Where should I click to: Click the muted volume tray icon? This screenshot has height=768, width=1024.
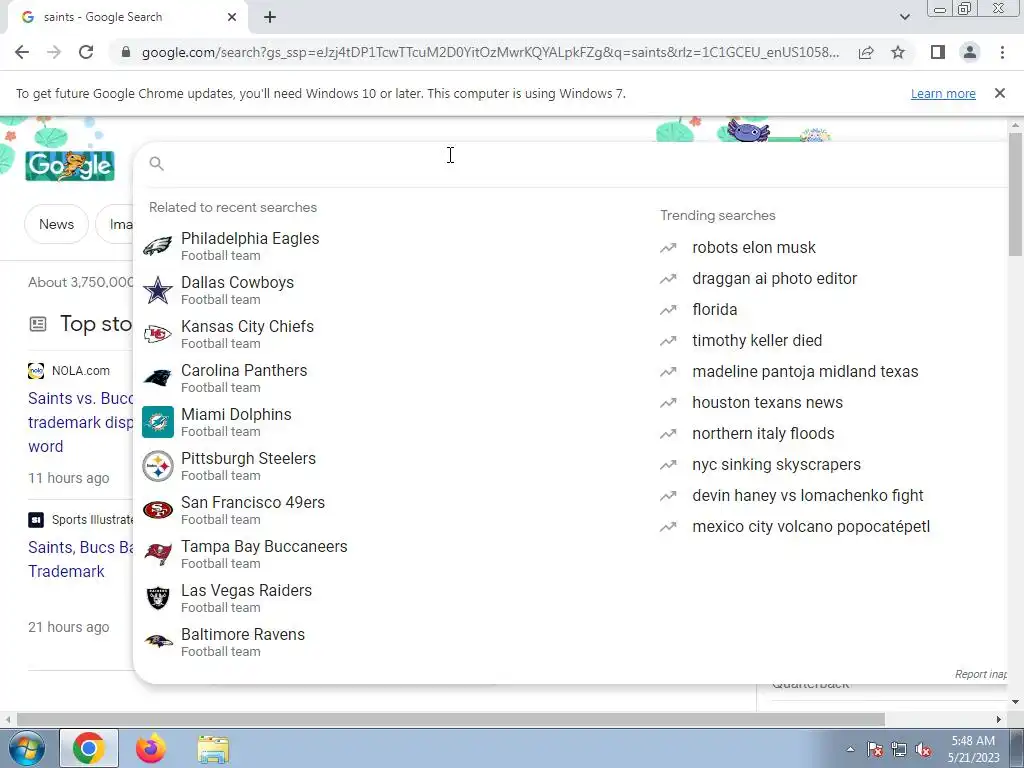[x=923, y=750]
